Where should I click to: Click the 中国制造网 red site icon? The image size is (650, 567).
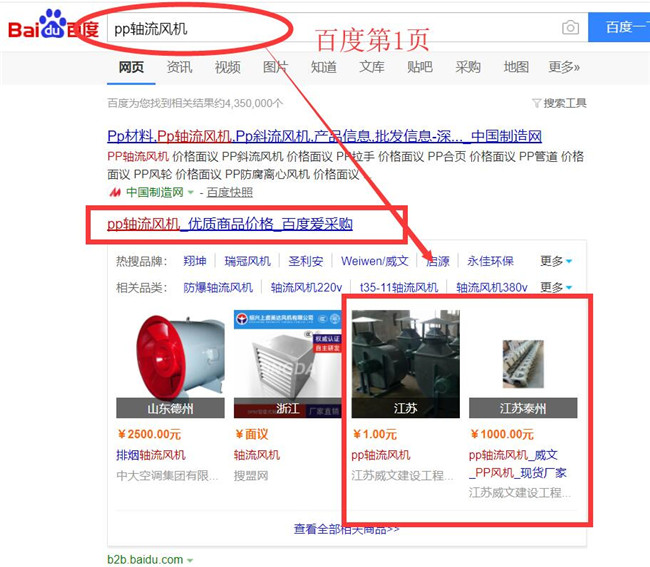coord(115,192)
